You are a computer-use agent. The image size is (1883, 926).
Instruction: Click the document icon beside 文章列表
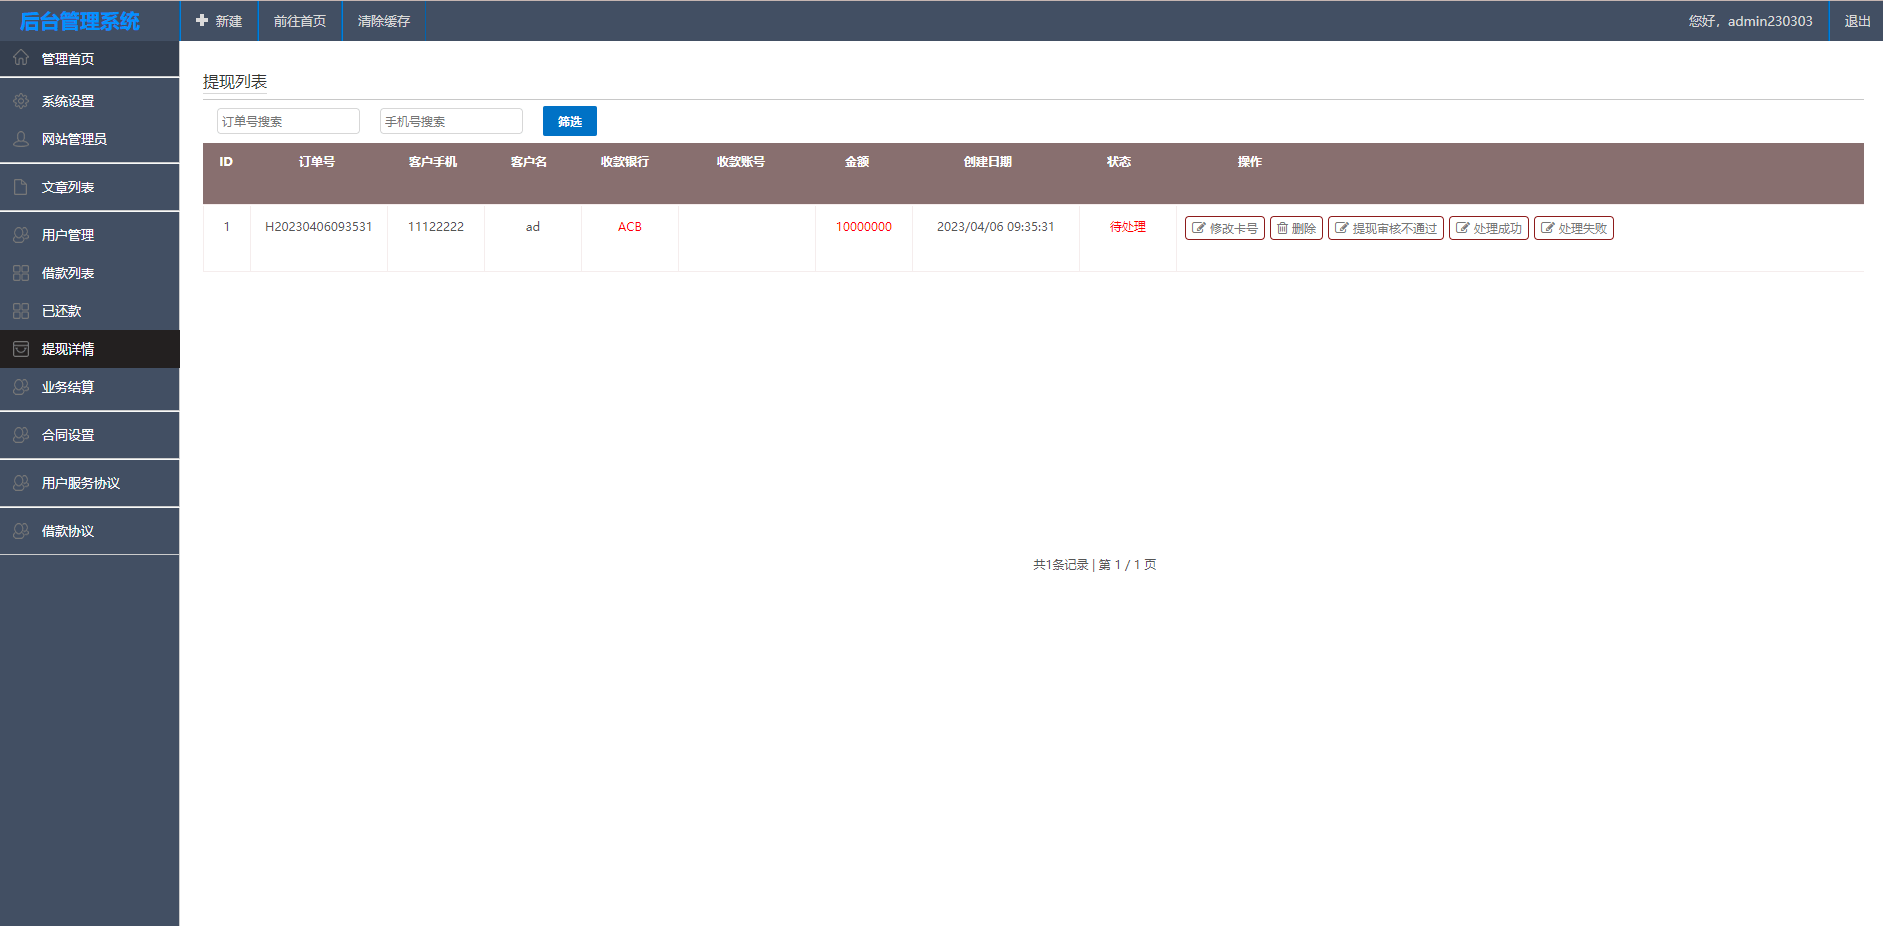pos(21,187)
